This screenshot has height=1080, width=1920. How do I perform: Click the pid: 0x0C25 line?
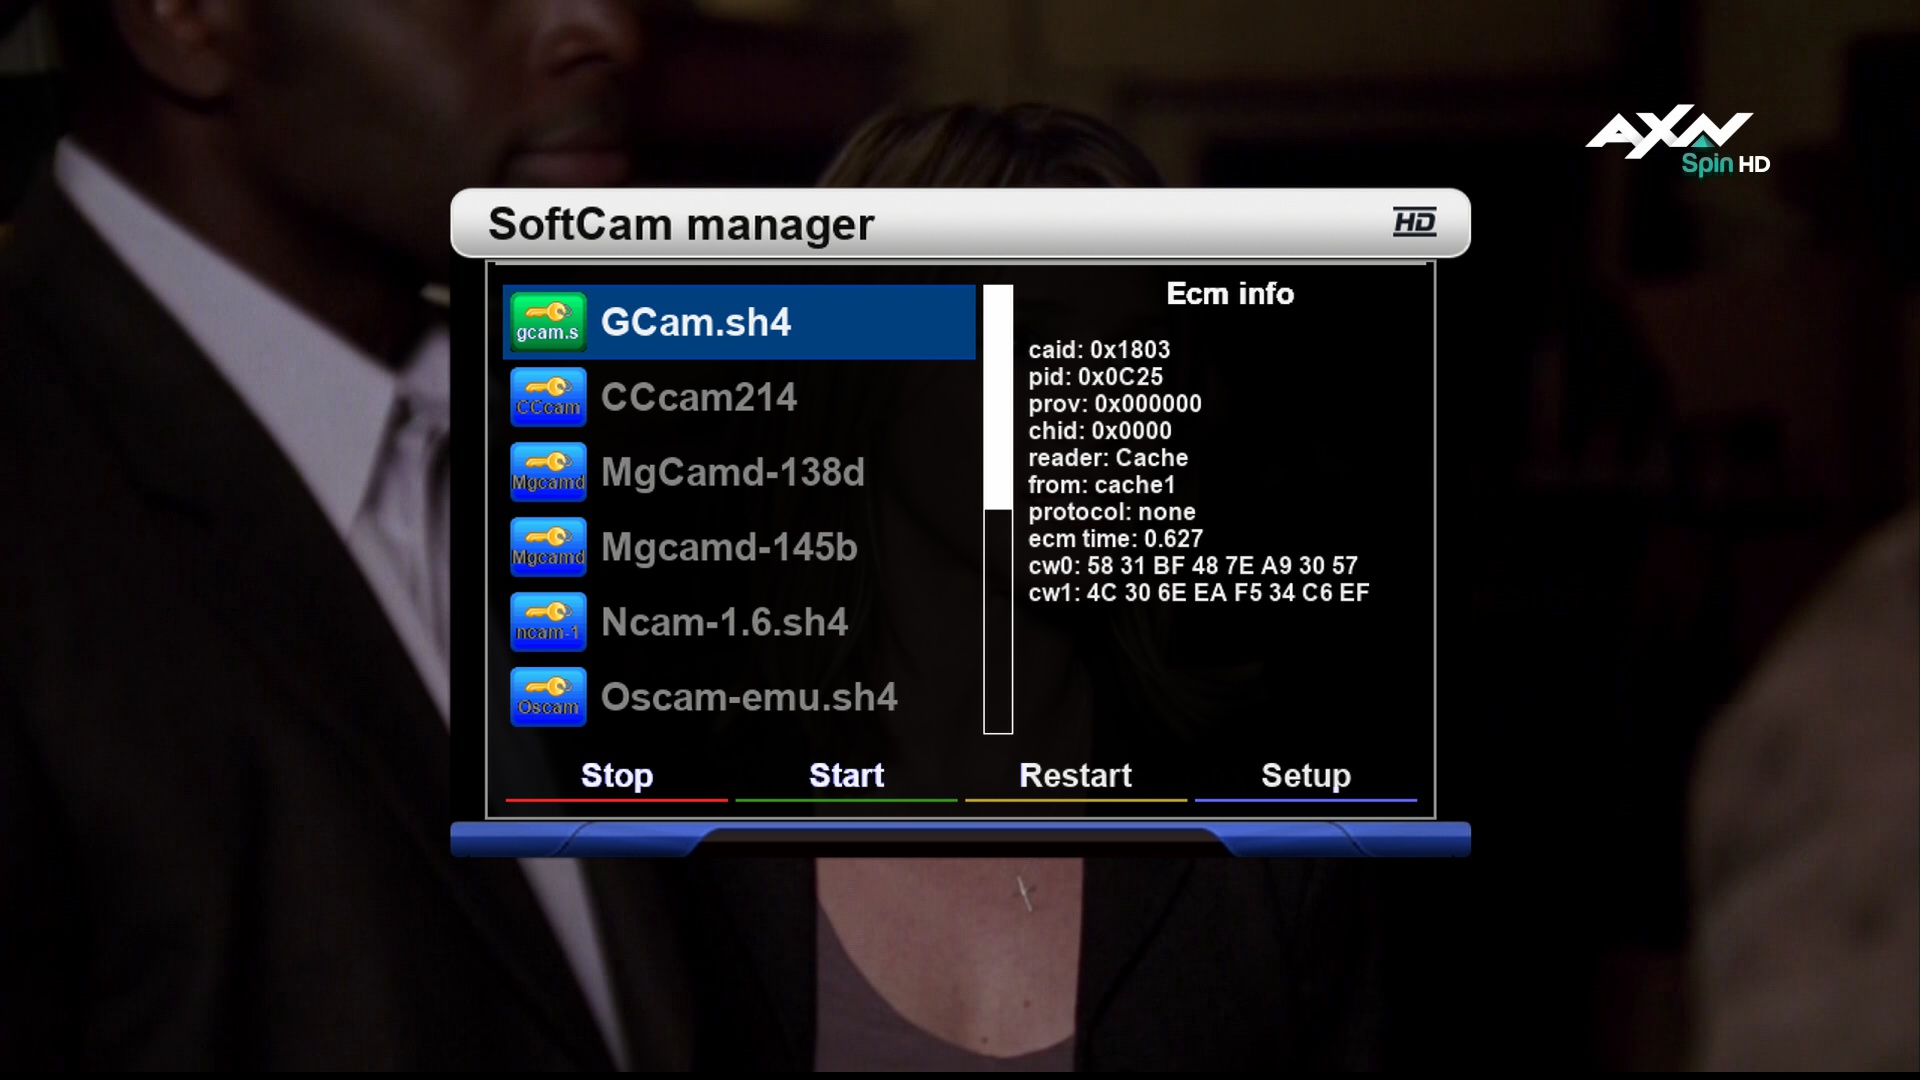(x=1096, y=377)
